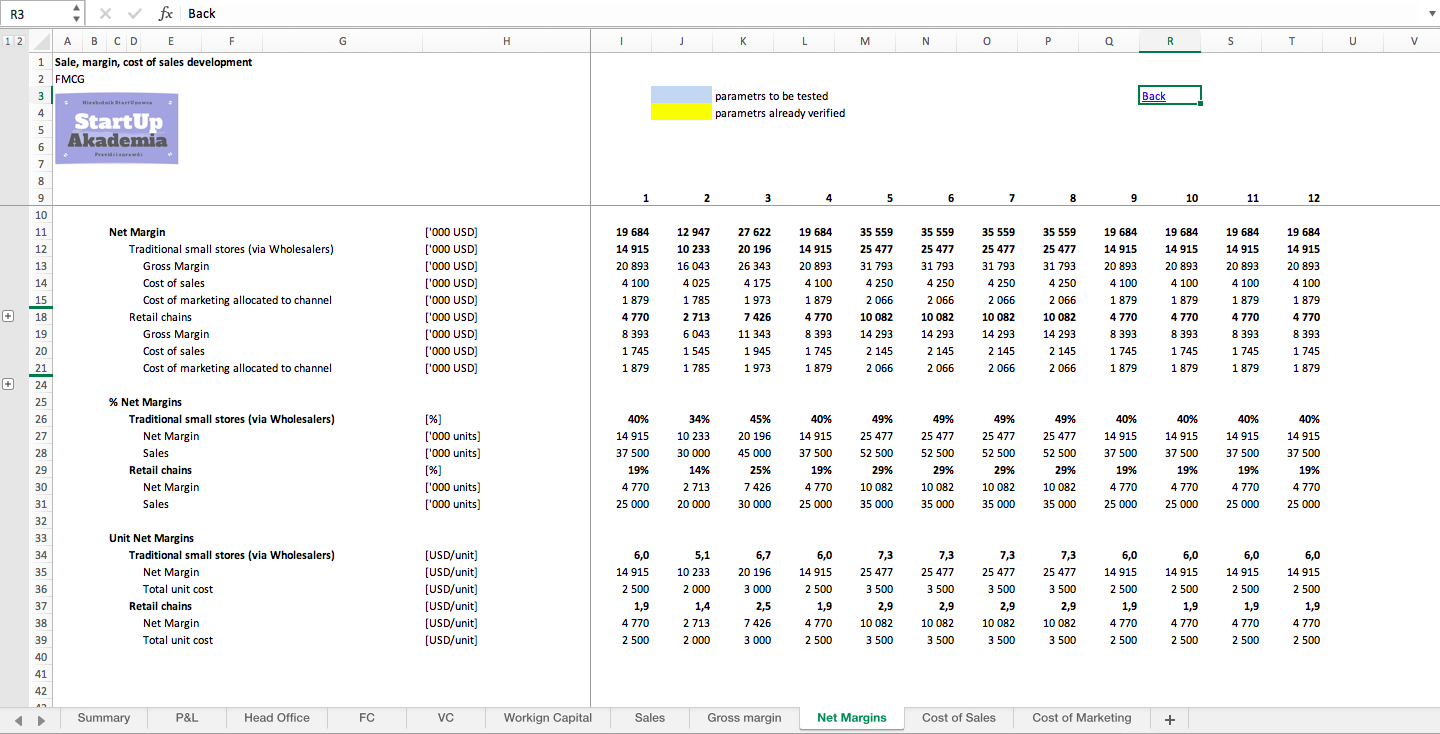Open the Cost of Sales tab
The image size is (1440, 734).
(959, 718)
